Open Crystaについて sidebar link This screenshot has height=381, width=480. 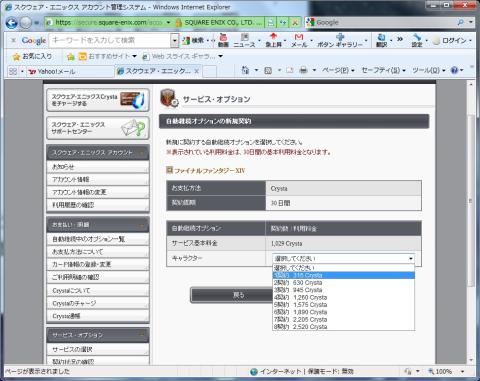pos(98,290)
